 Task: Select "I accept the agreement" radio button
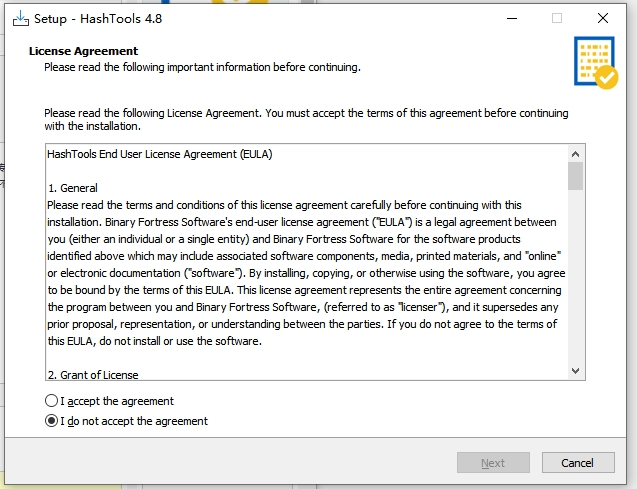52,401
